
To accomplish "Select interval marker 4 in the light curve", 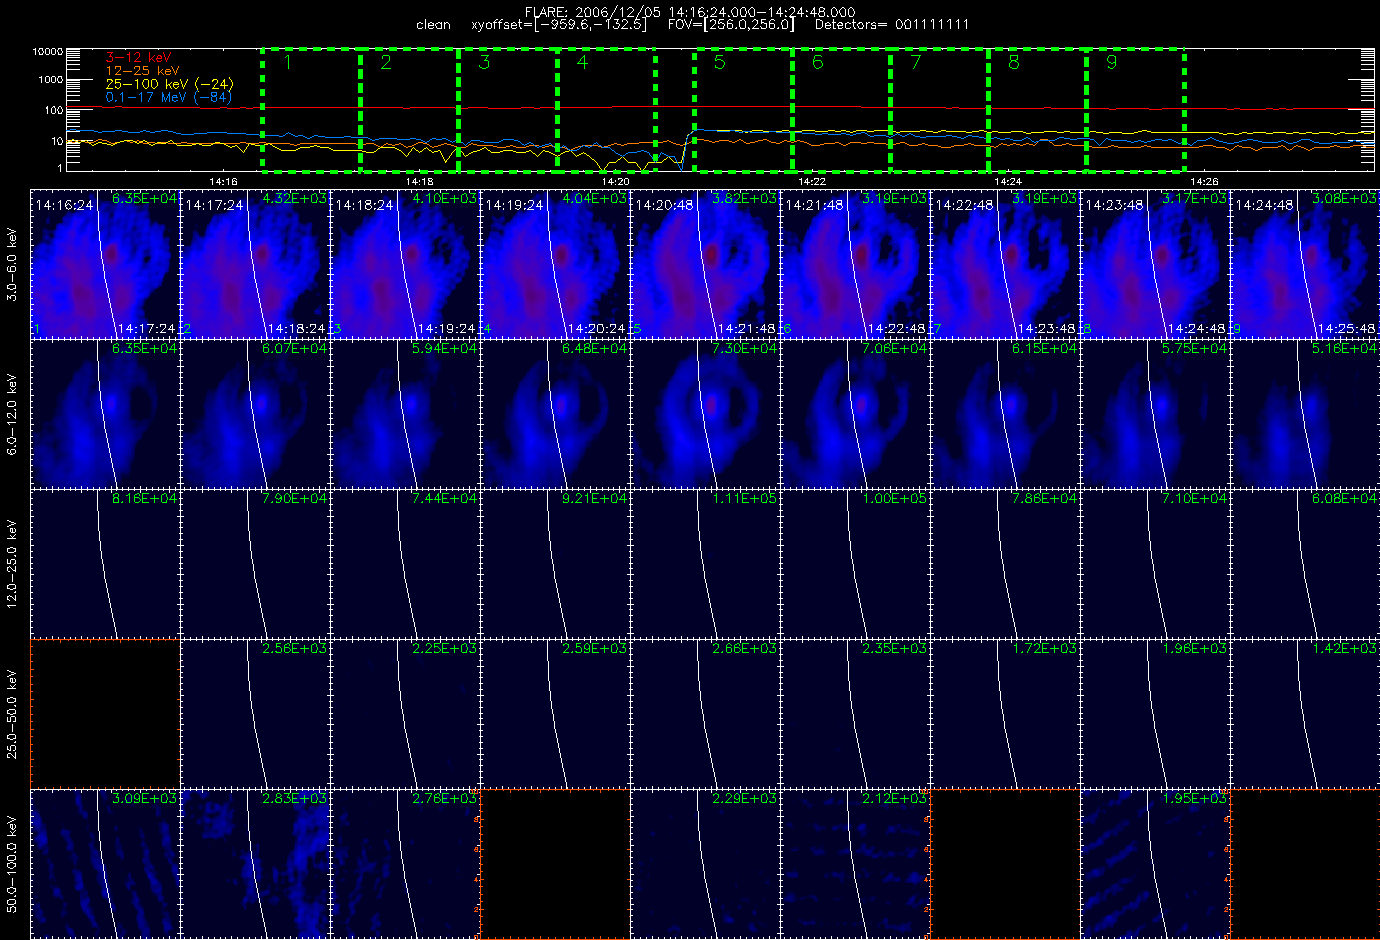I will click(x=582, y=62).
